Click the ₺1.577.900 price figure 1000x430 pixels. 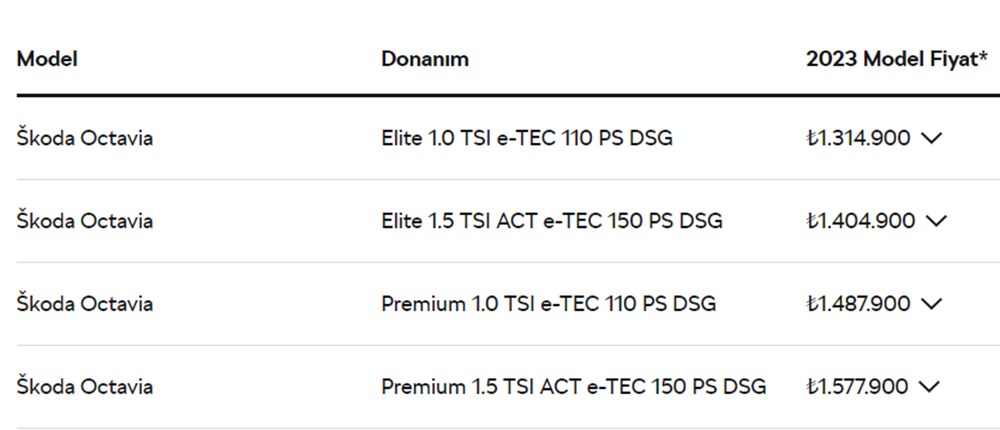point(857,386)
